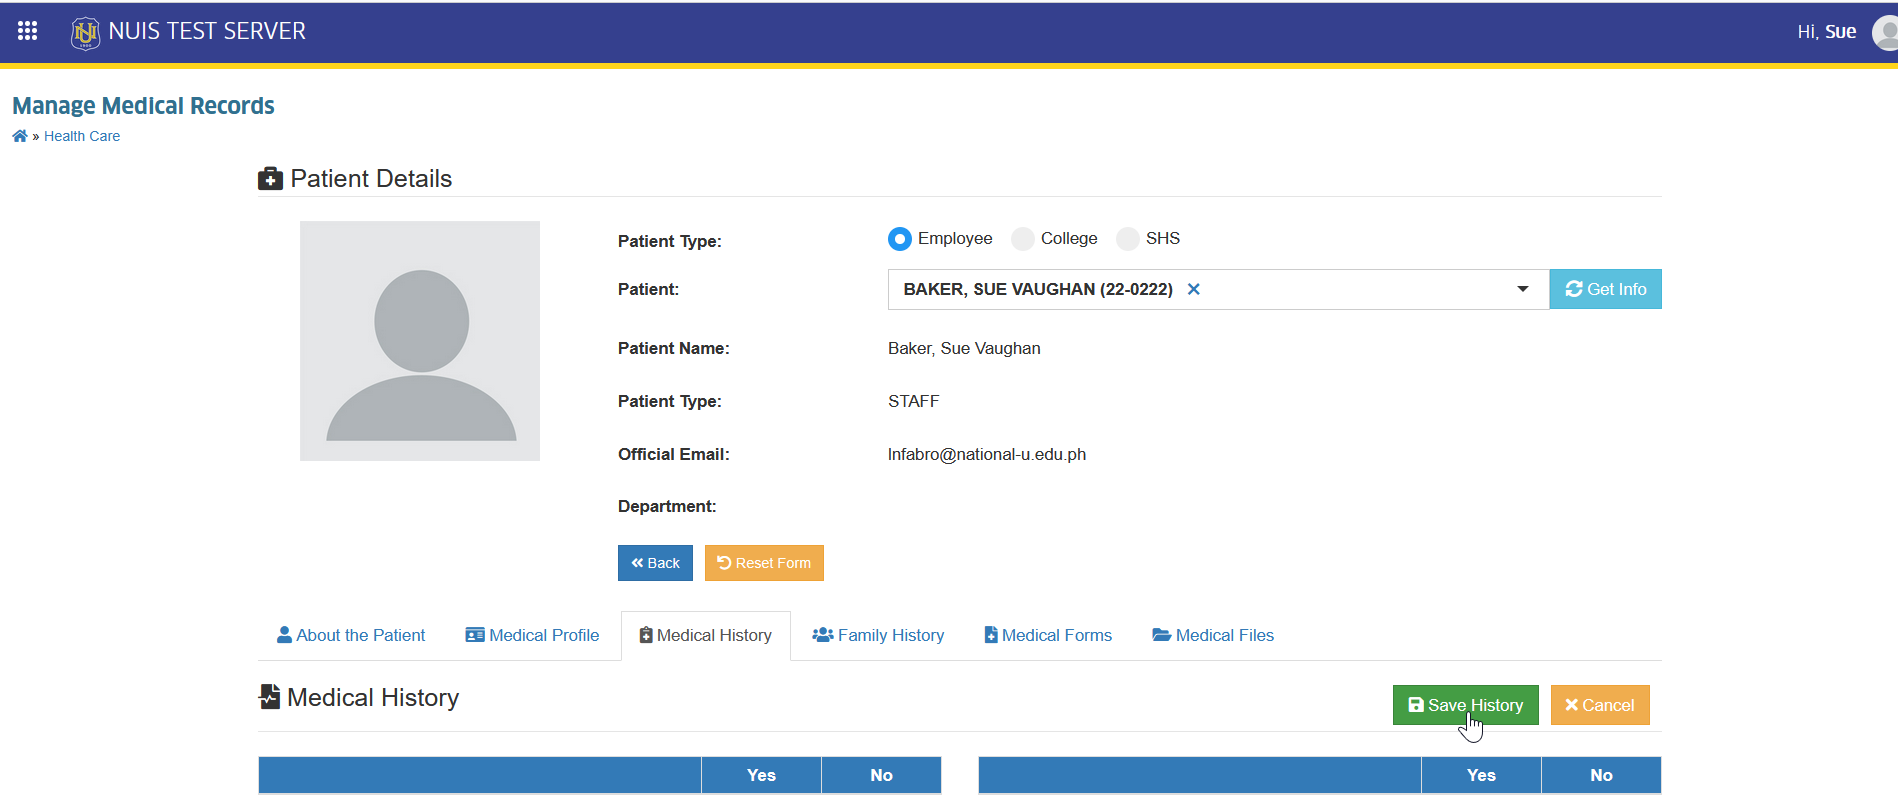Viewport: 1898px width, 795px height.
Task: Open the patient selection combo box
Action: click(x=1218, y=289)
